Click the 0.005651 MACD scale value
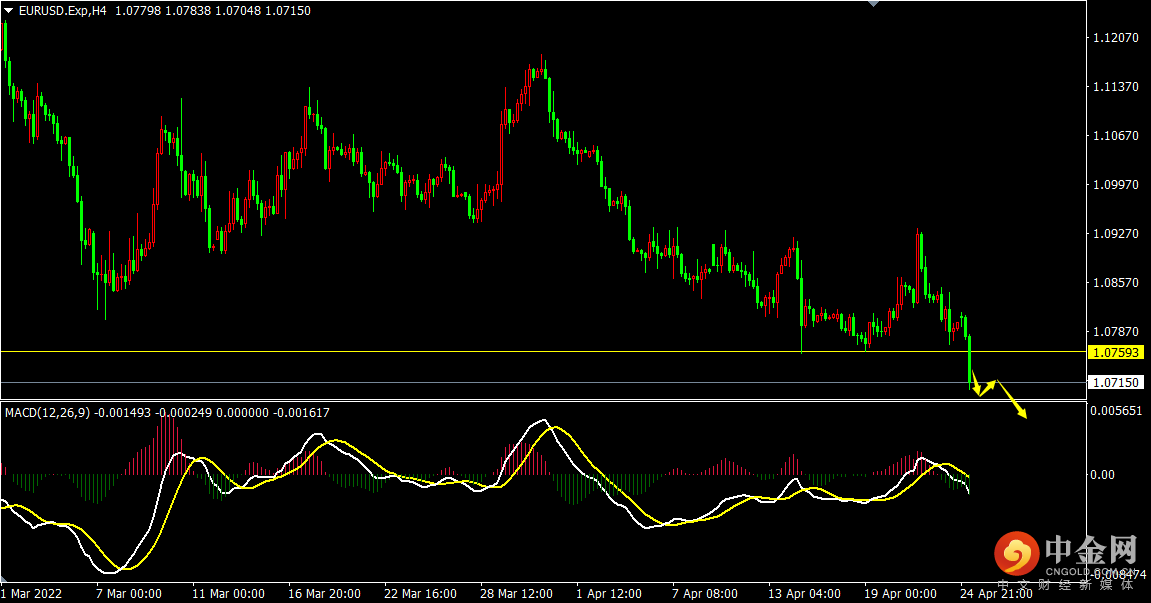 pyautogui.click(x=1116, y=411)
